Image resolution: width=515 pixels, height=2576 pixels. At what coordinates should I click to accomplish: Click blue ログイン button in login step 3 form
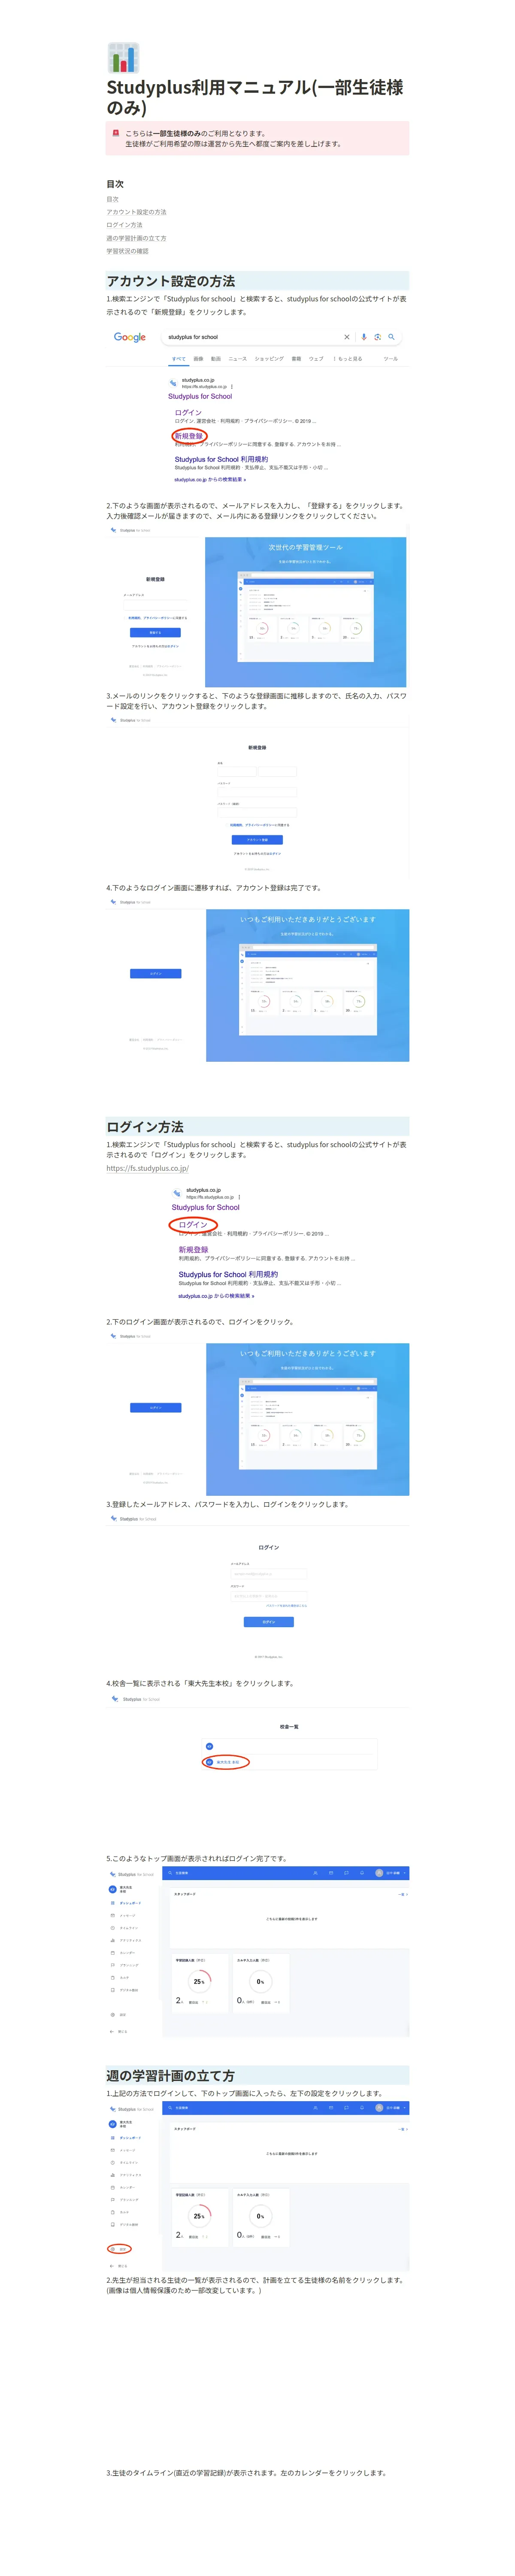[269, 1622]
